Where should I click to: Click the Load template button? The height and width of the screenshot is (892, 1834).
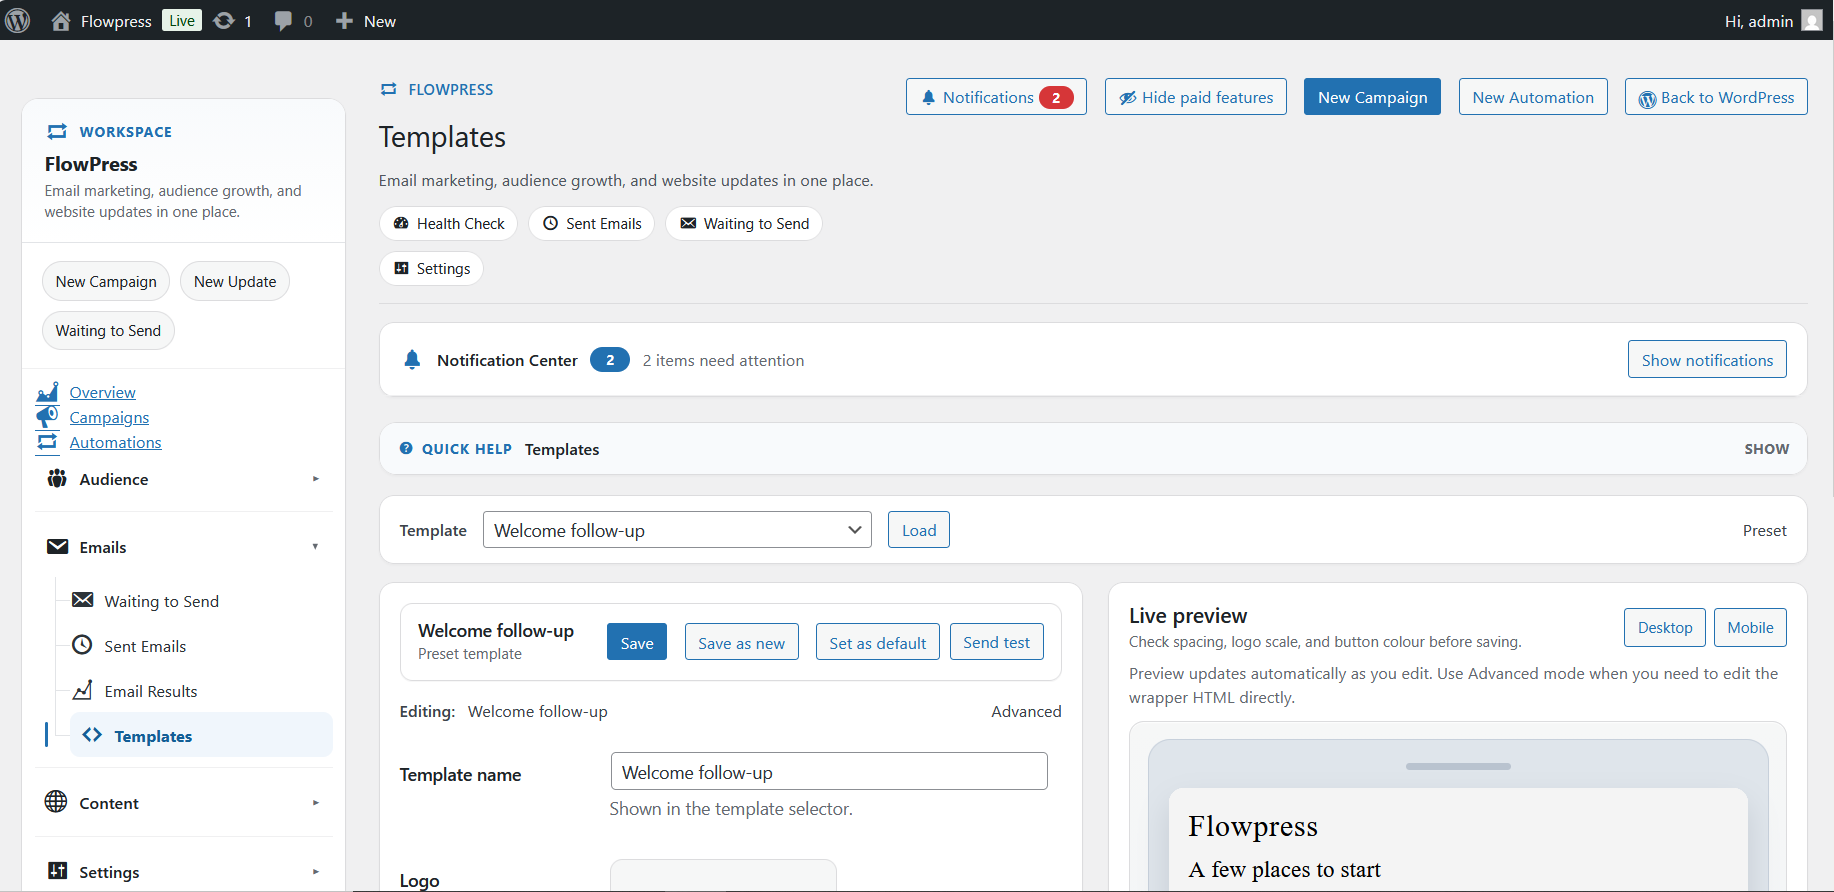pyautogui.click(x=919, y=530)
